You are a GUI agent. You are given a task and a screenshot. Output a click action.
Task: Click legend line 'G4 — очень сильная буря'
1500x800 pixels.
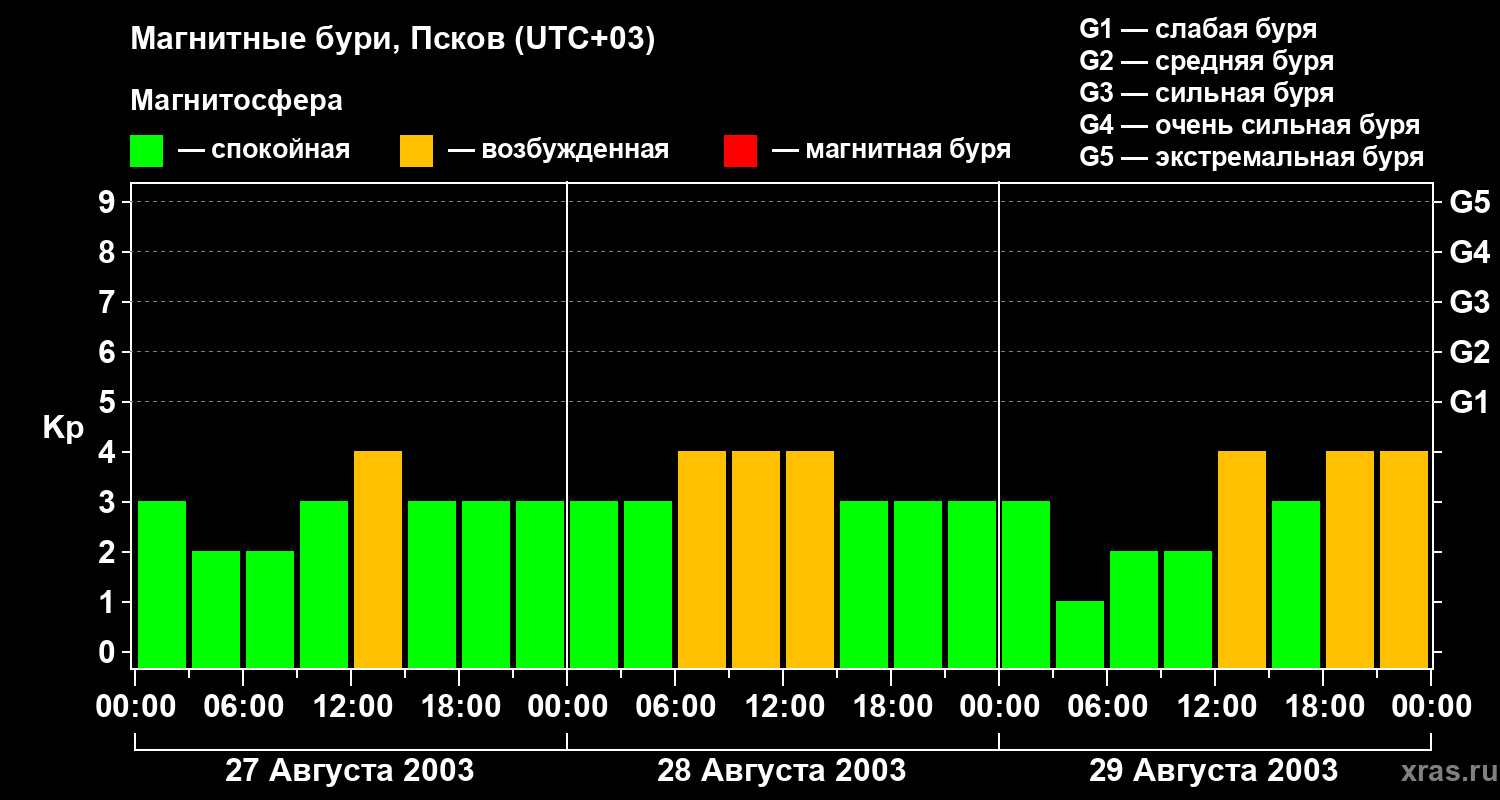tap(1249, 125)
